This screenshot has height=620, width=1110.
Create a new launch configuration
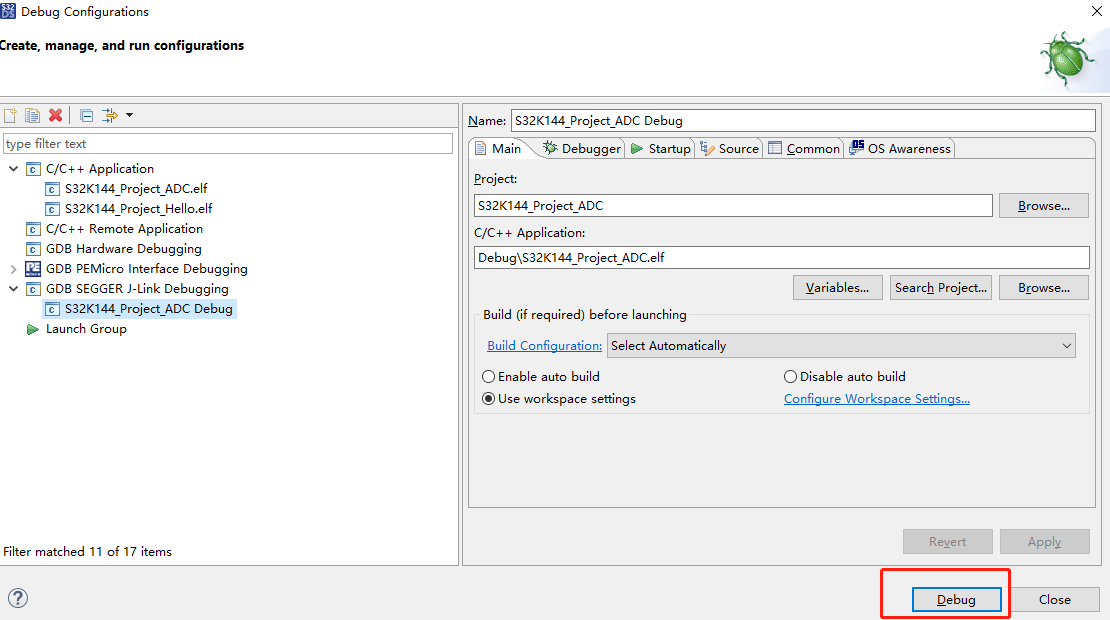(x=10, y=115)
